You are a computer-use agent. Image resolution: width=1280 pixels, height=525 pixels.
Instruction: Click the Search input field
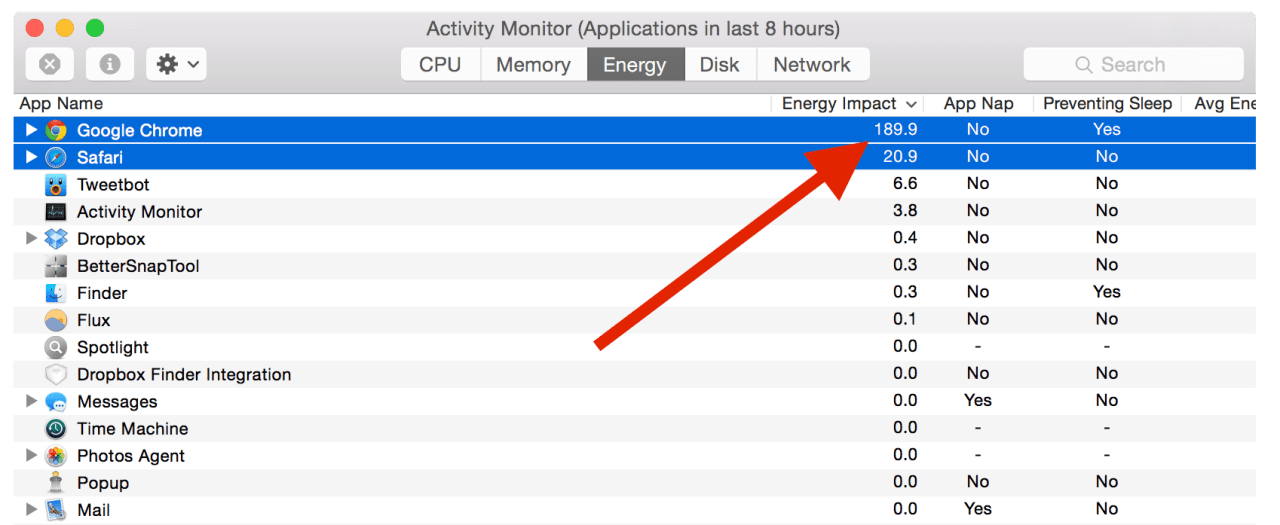1133,65
